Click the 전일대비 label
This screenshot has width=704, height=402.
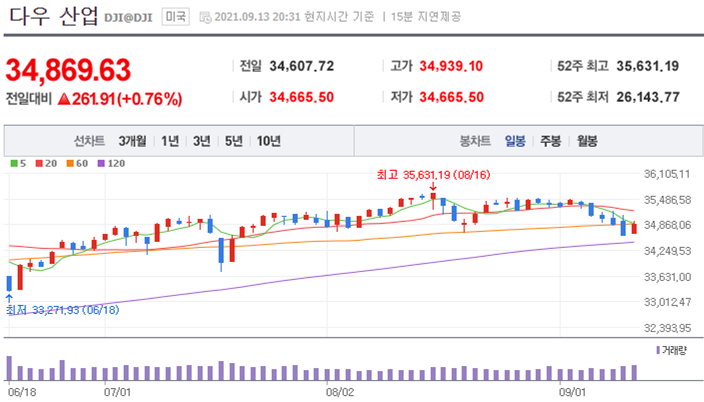29,99
